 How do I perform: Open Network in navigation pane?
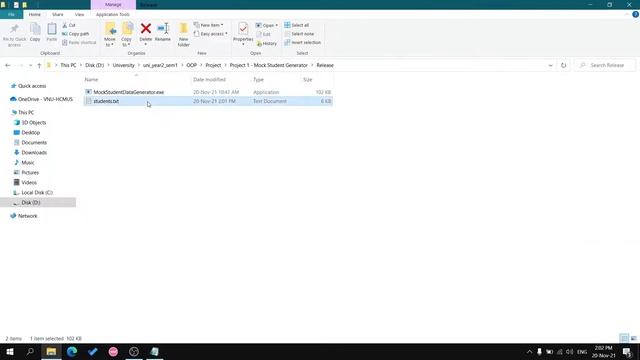[27, 216]
